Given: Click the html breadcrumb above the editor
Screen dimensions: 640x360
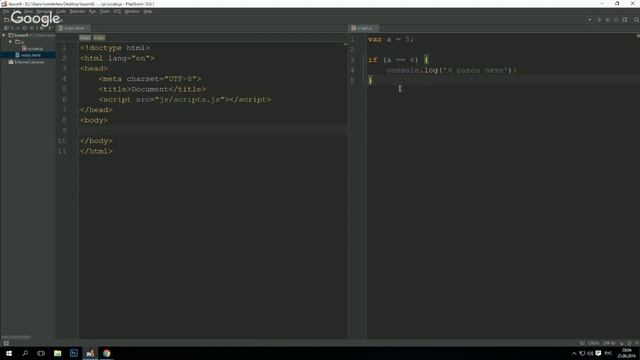Looking at the screenshot, I should click(x=85, y=38).
